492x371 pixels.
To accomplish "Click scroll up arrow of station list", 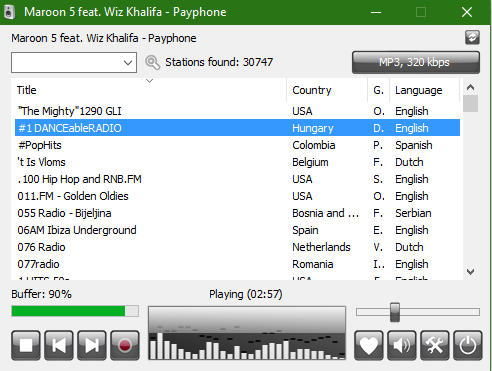I will [470, 87].
